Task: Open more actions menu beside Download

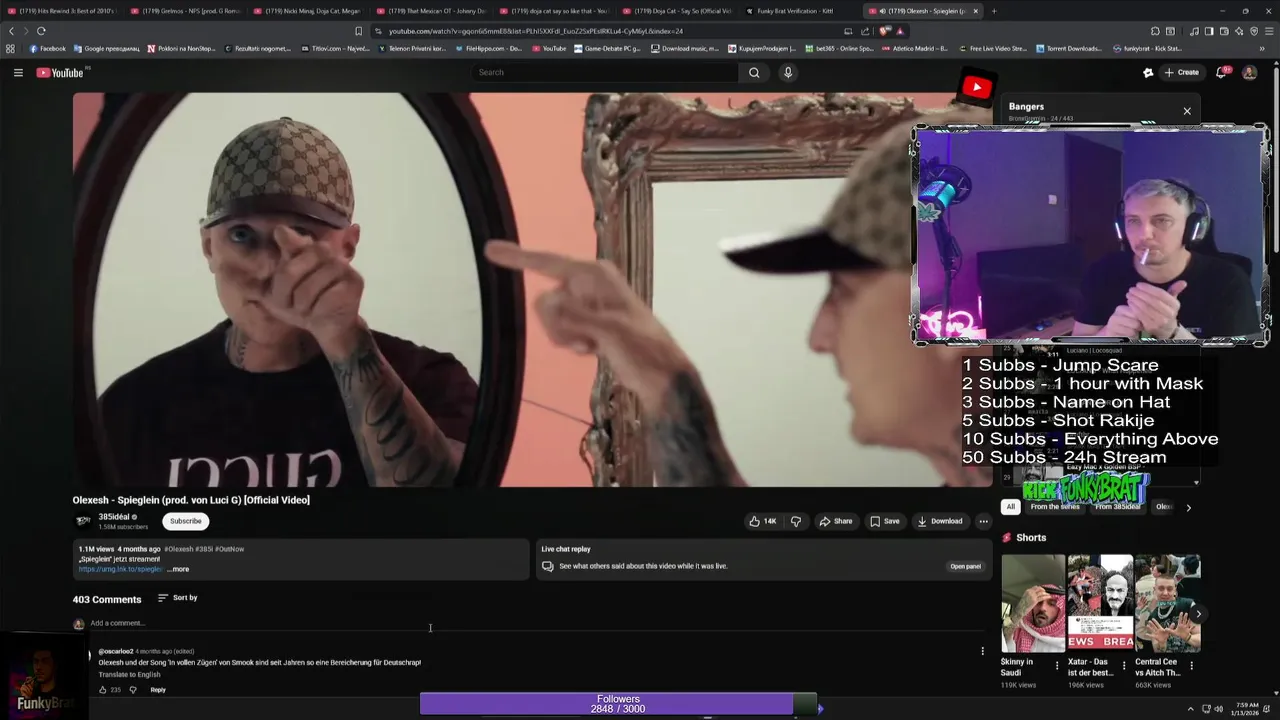Action: point(983,521)
